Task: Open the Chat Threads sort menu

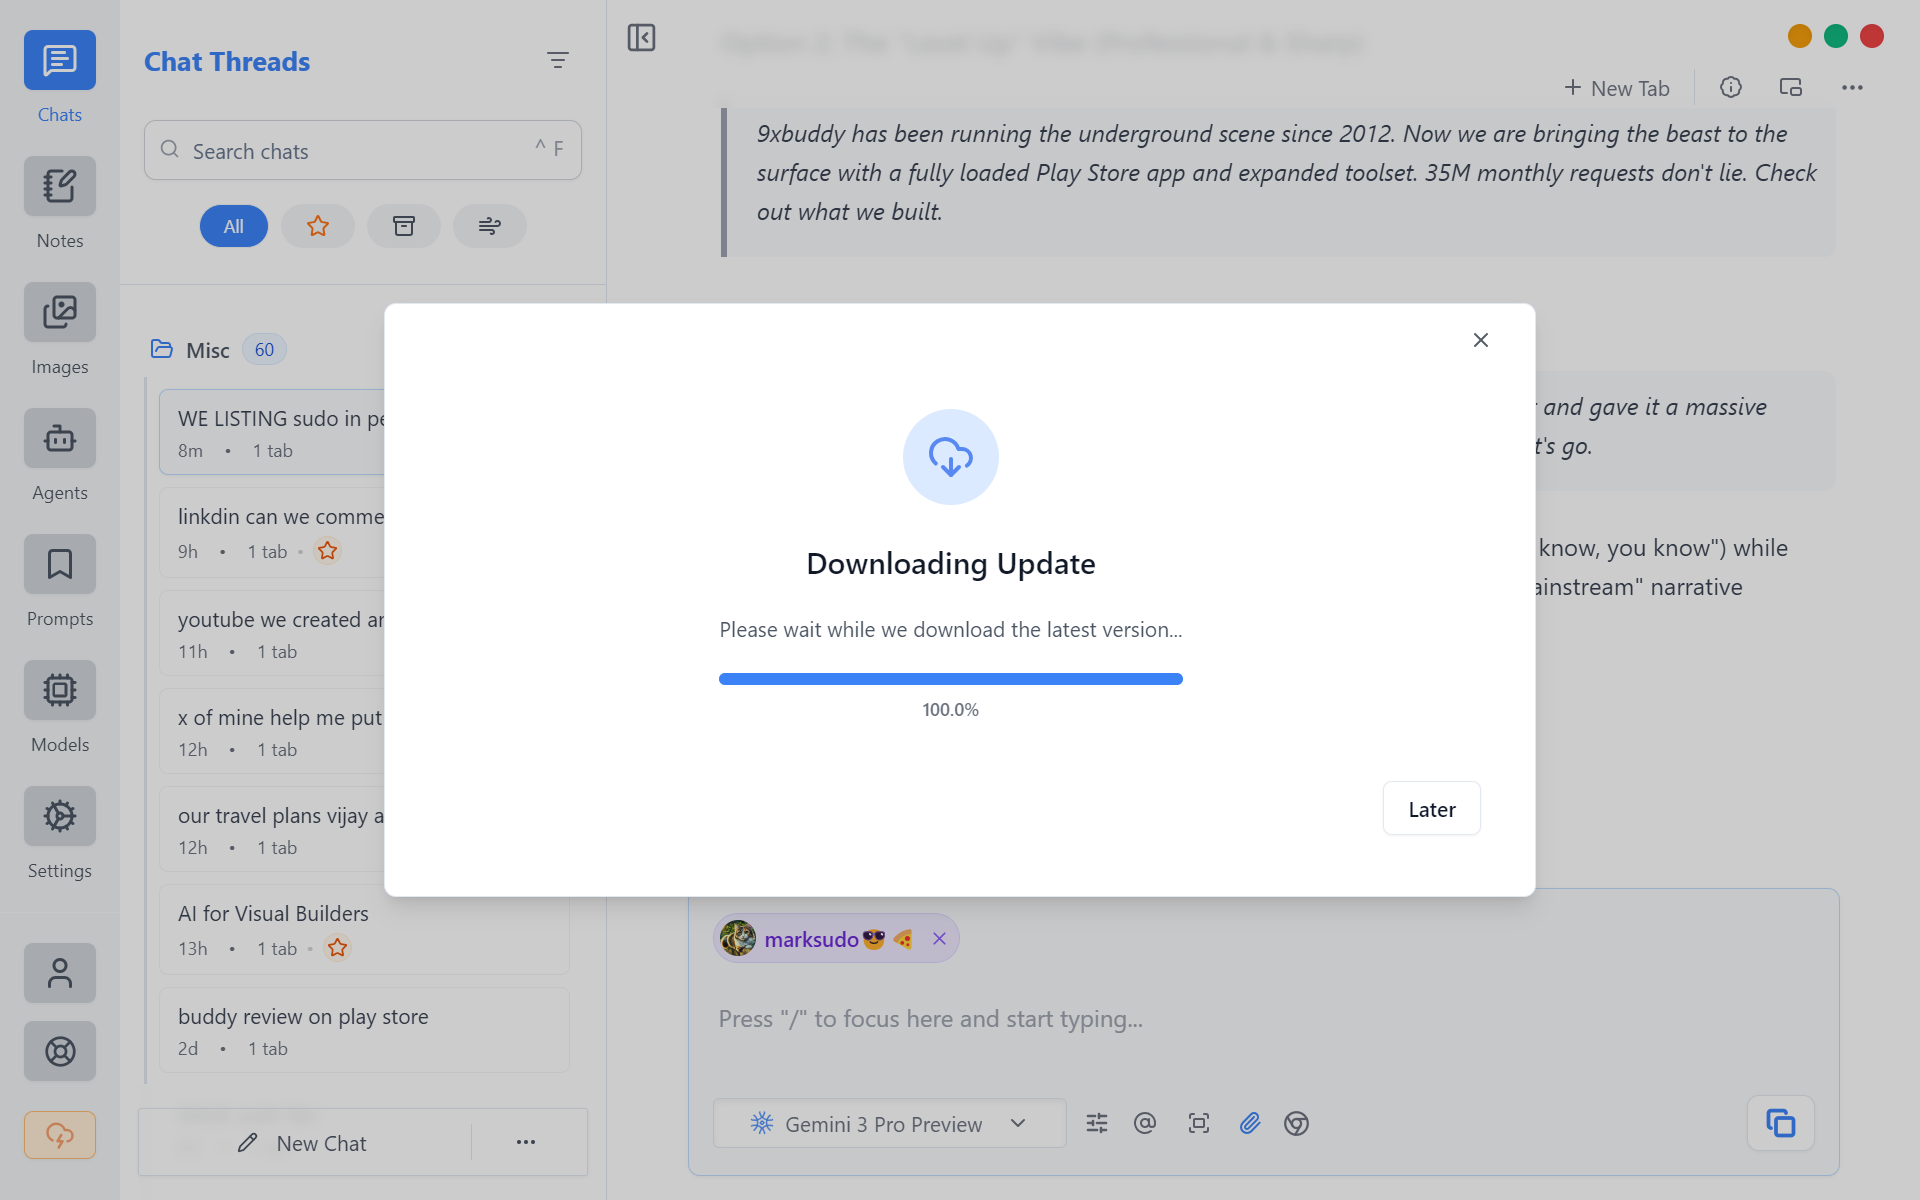Action: [558, 61]
